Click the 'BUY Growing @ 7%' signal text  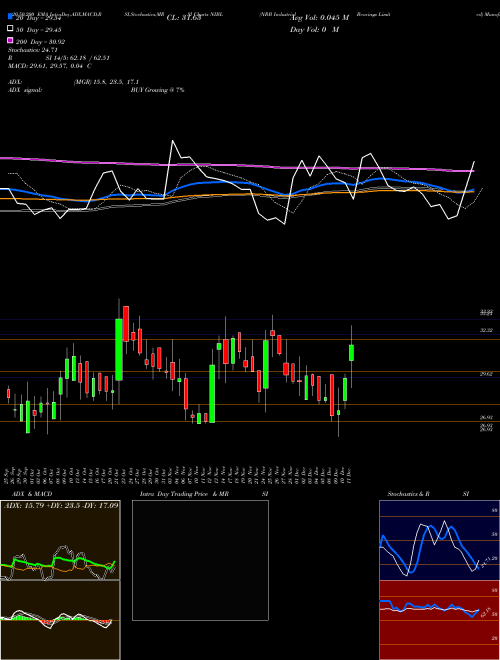[157, 90]
